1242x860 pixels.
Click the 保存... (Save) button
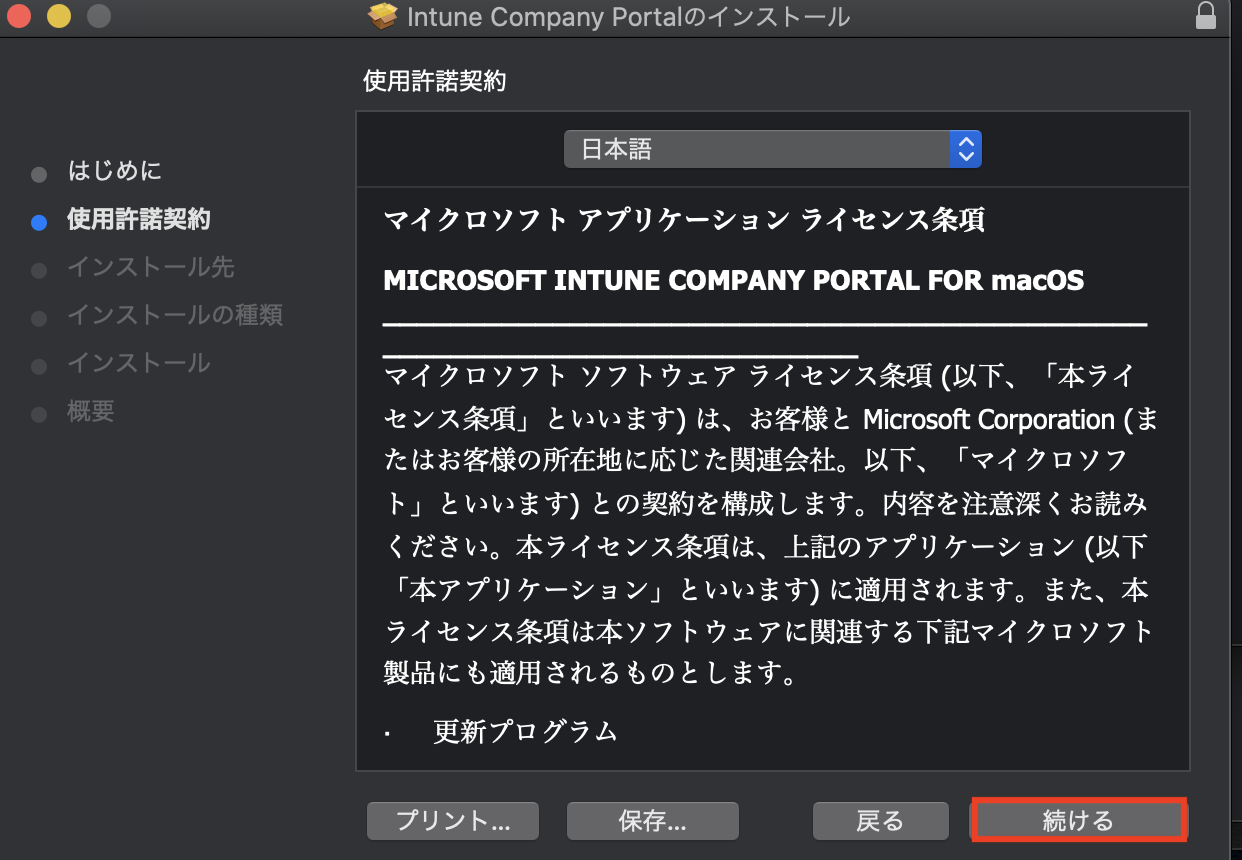click(x=652, y=821)
